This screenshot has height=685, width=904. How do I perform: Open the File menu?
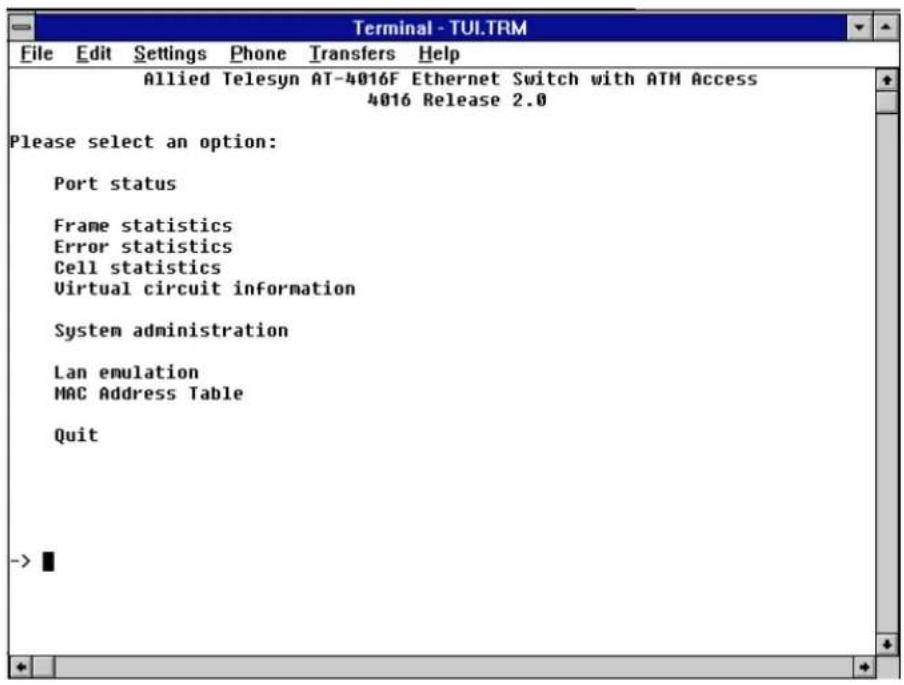click(36, 54)
